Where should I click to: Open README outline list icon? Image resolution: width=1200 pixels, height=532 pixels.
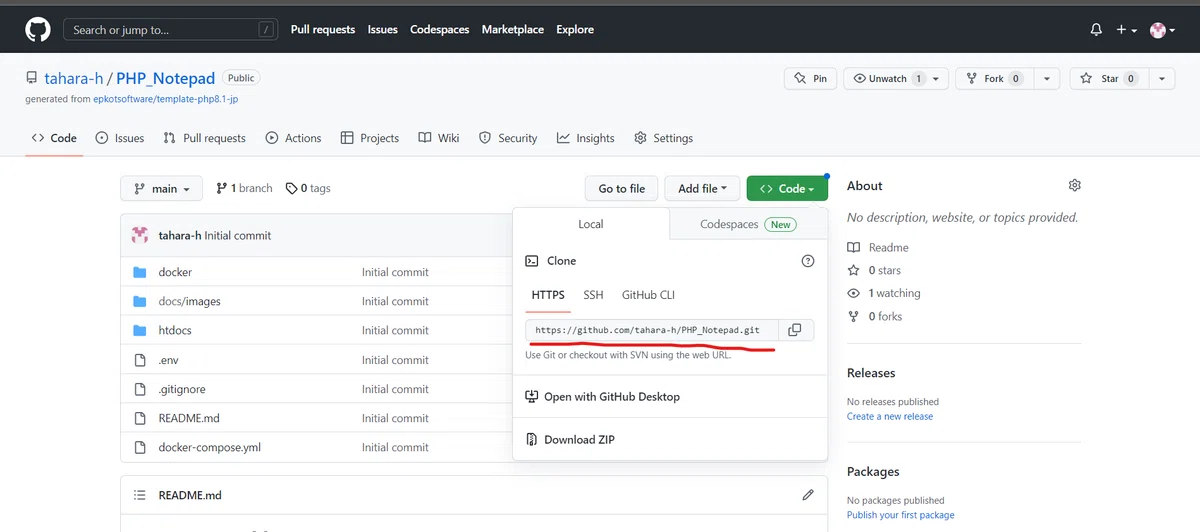click(140, 495)
